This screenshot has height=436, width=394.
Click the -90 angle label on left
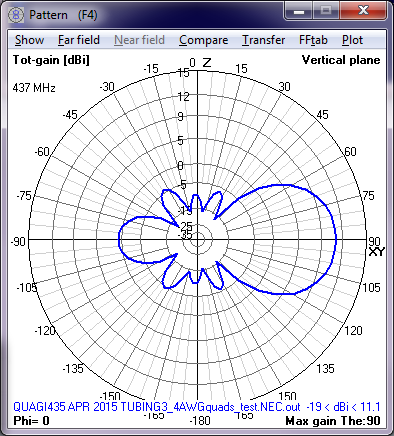tap(18, 241)
